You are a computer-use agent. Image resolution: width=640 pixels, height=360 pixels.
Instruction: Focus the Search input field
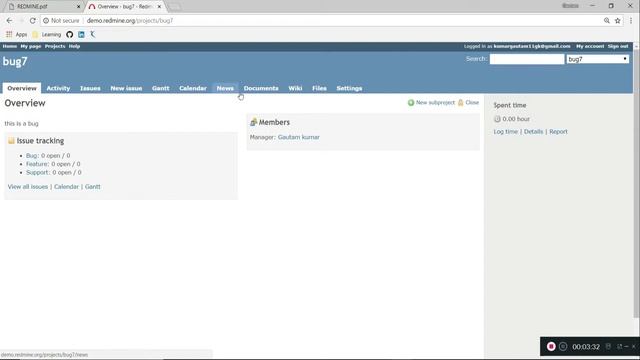[527, 59]
